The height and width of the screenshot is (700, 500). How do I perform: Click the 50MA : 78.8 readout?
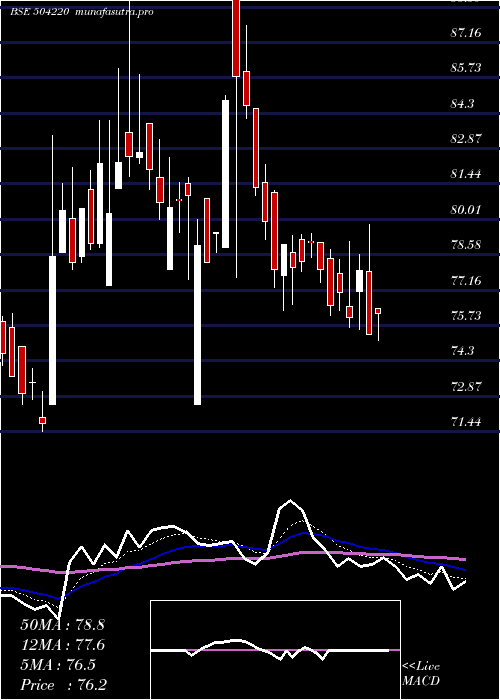point(62,625)
